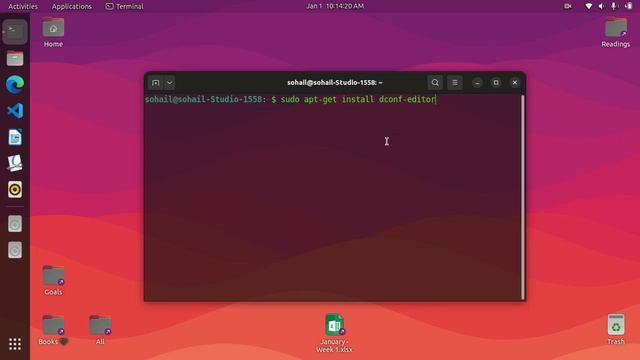Click the screen recording indicator icon
The height and width of the screenshot is (360, 640).
point(568,6)
